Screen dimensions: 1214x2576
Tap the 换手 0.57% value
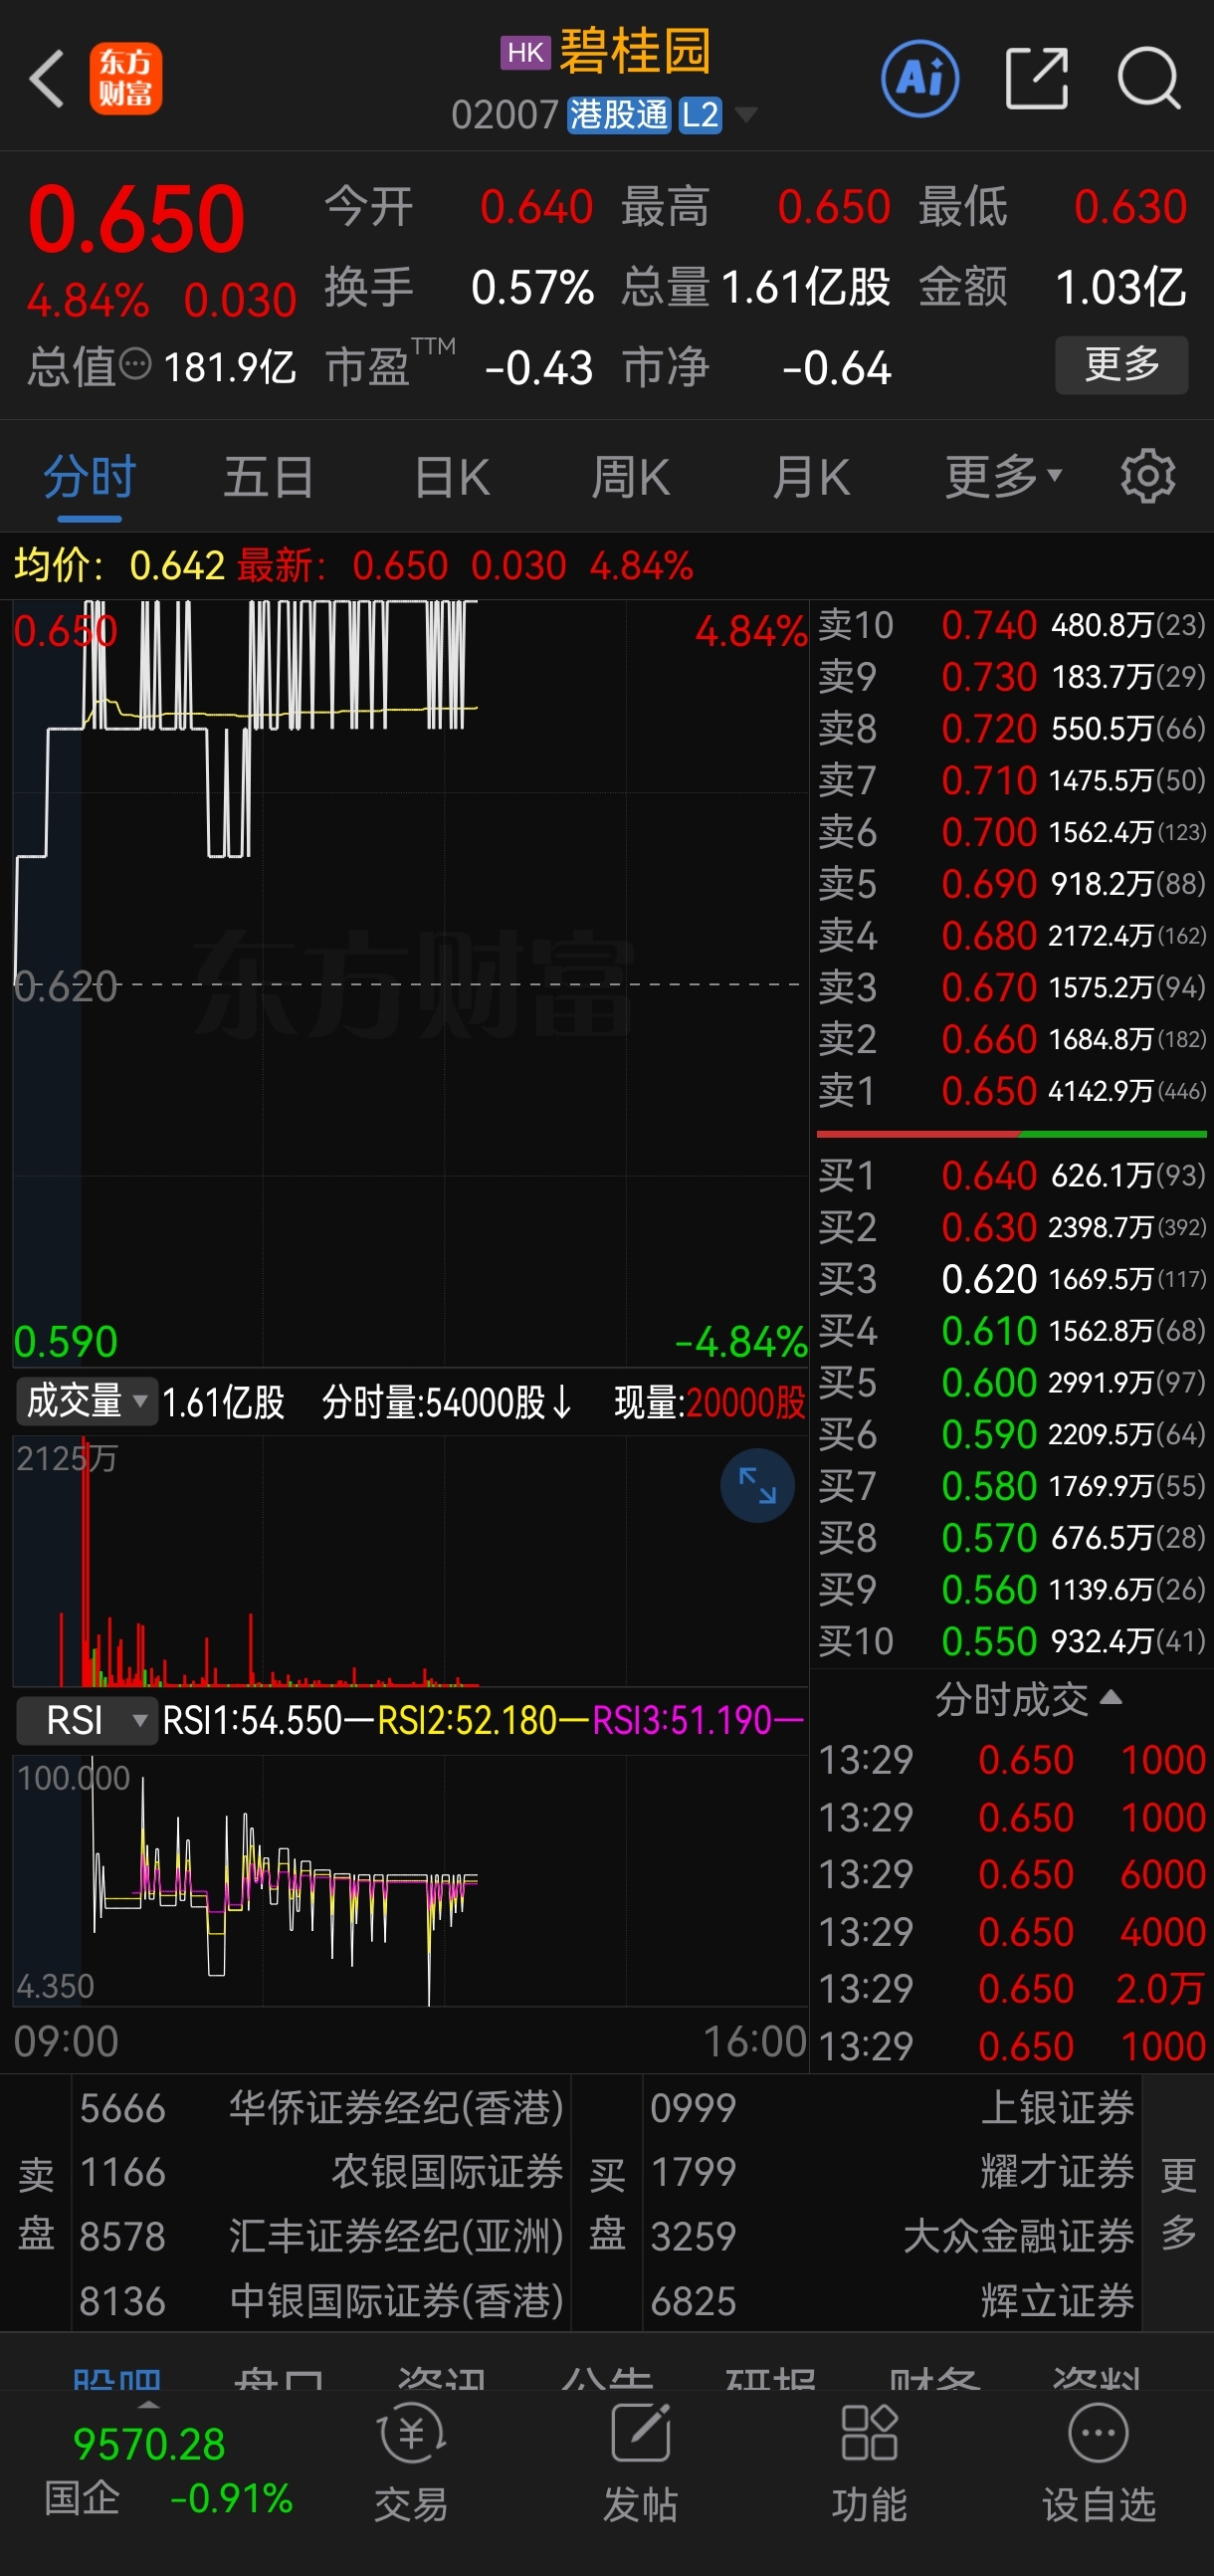(533, 288)
